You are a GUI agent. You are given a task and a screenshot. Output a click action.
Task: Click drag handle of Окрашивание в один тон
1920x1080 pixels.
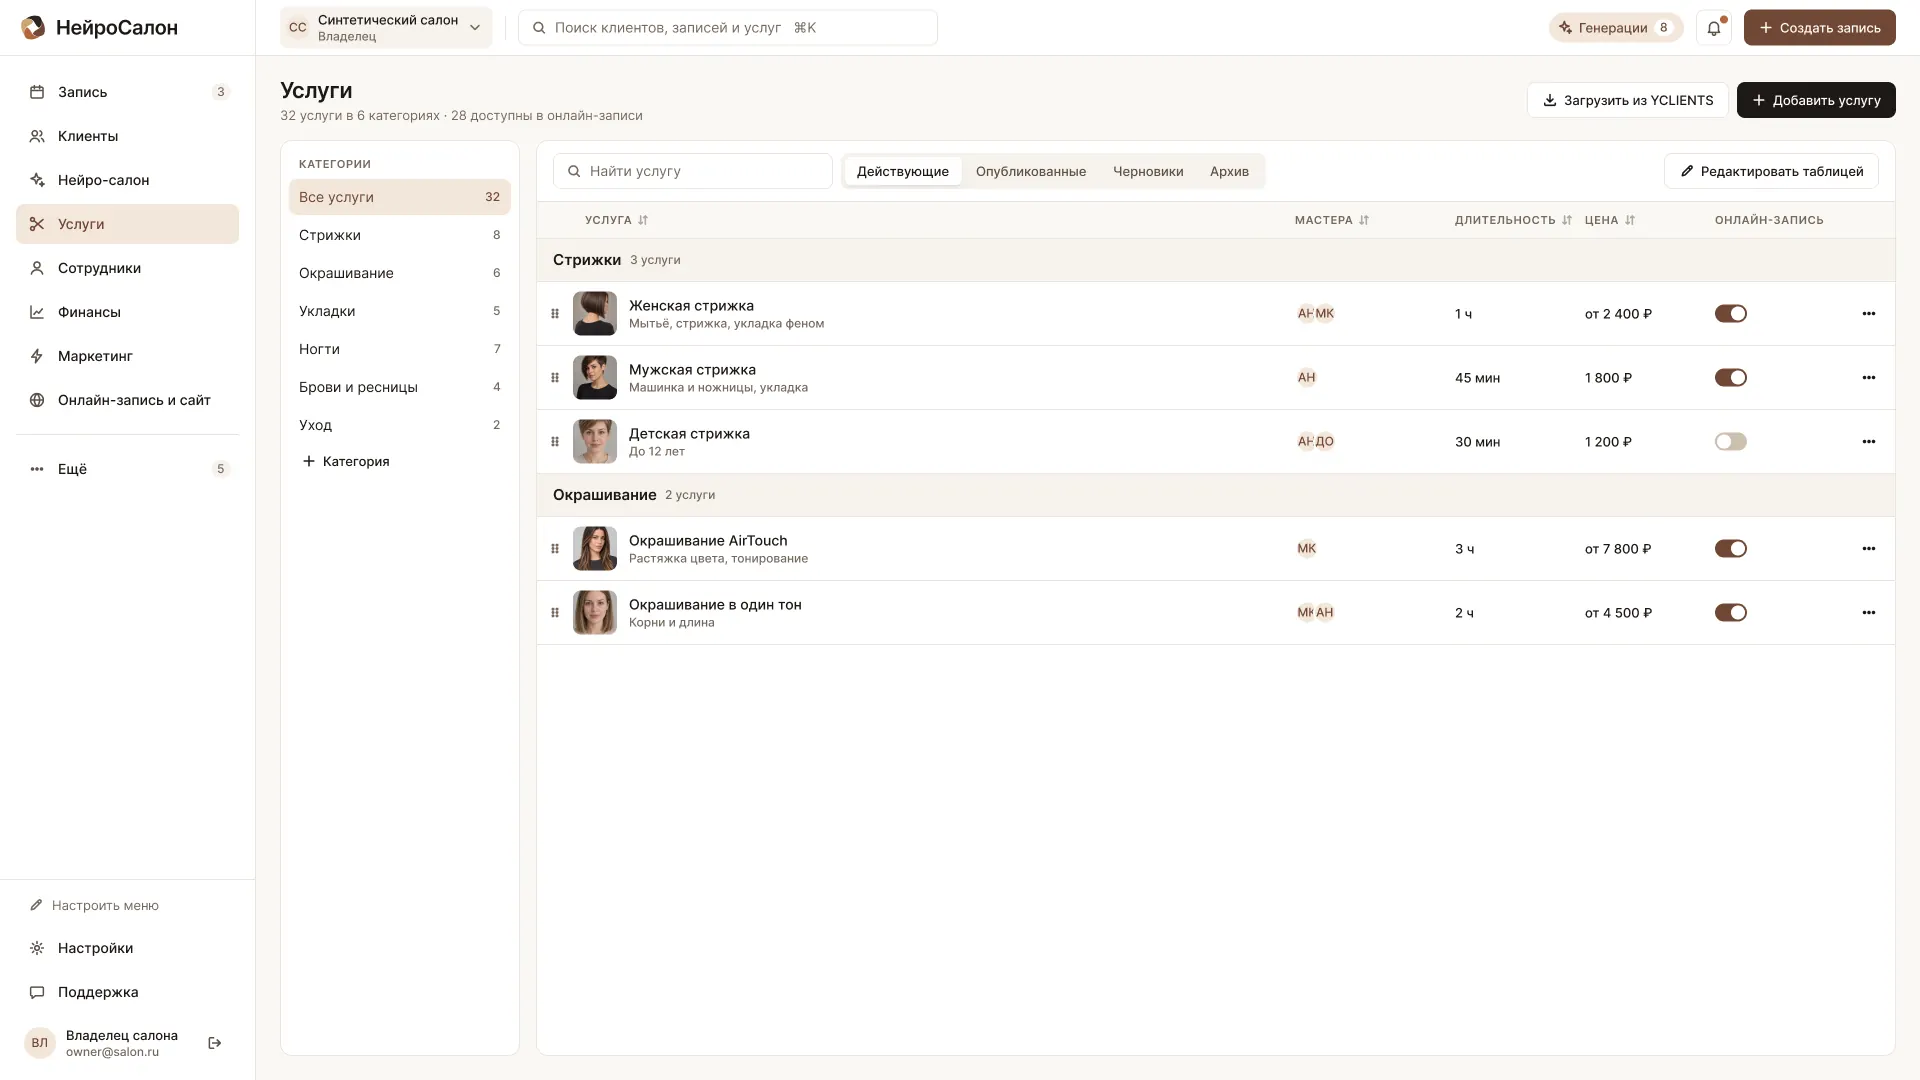coord(555,613)
